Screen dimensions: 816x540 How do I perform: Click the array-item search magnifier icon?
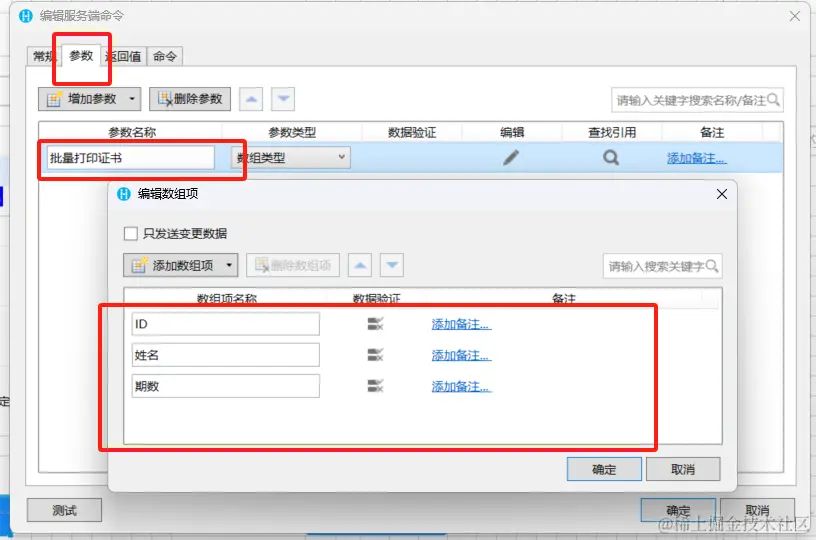click(x=712, y=266)
